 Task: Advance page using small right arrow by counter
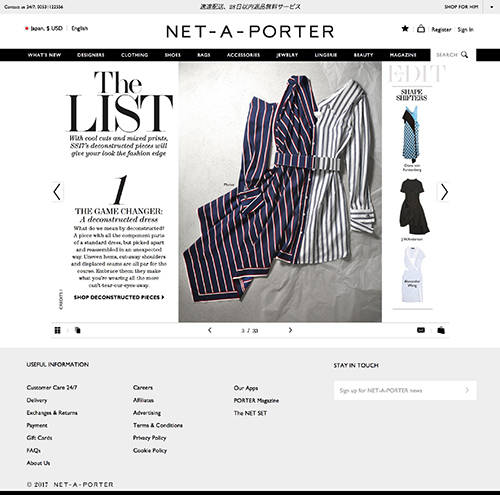click(290, 330)
